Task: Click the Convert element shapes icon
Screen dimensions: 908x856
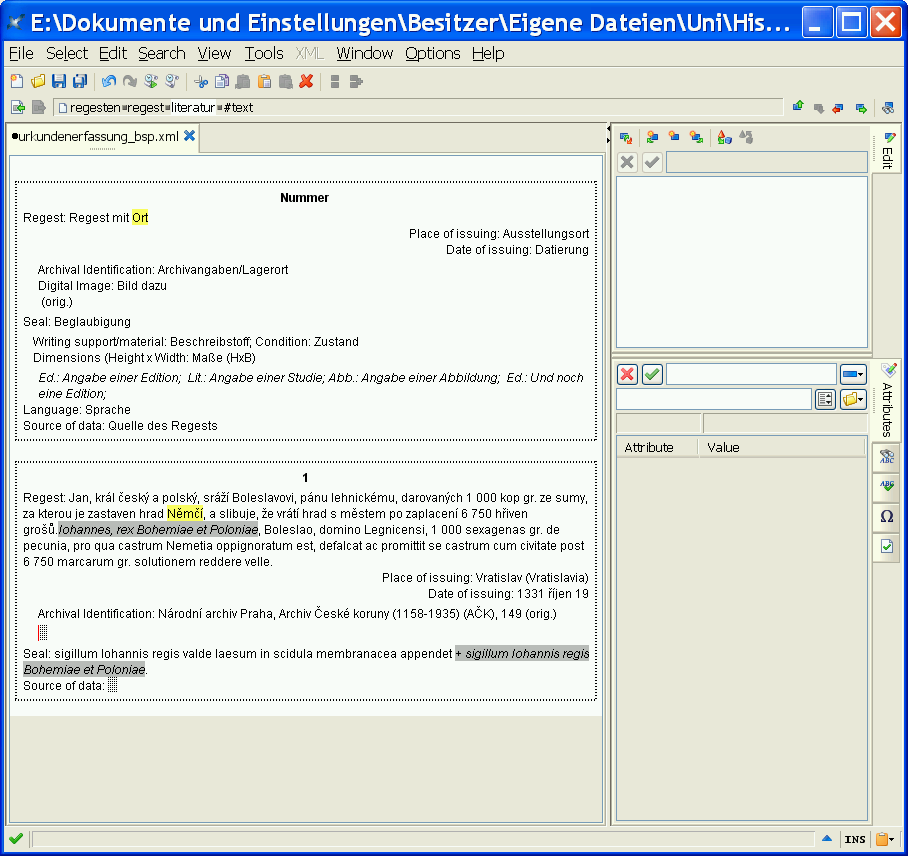Action: tap(724, 137)
